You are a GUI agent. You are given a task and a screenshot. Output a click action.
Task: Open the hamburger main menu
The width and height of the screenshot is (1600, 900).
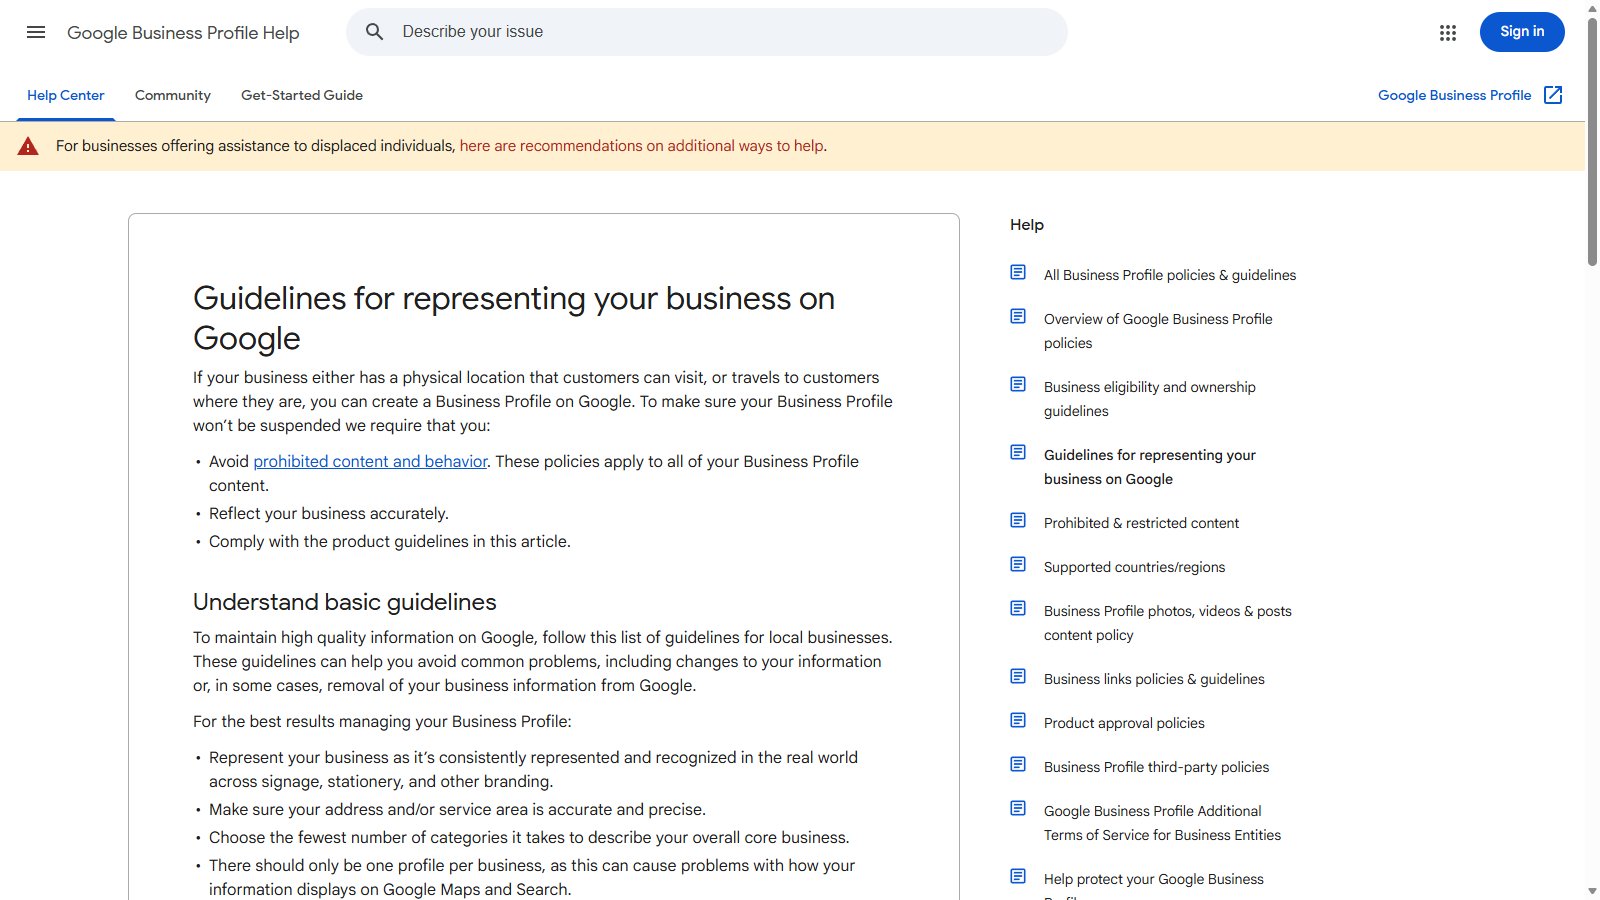point(36,32)
